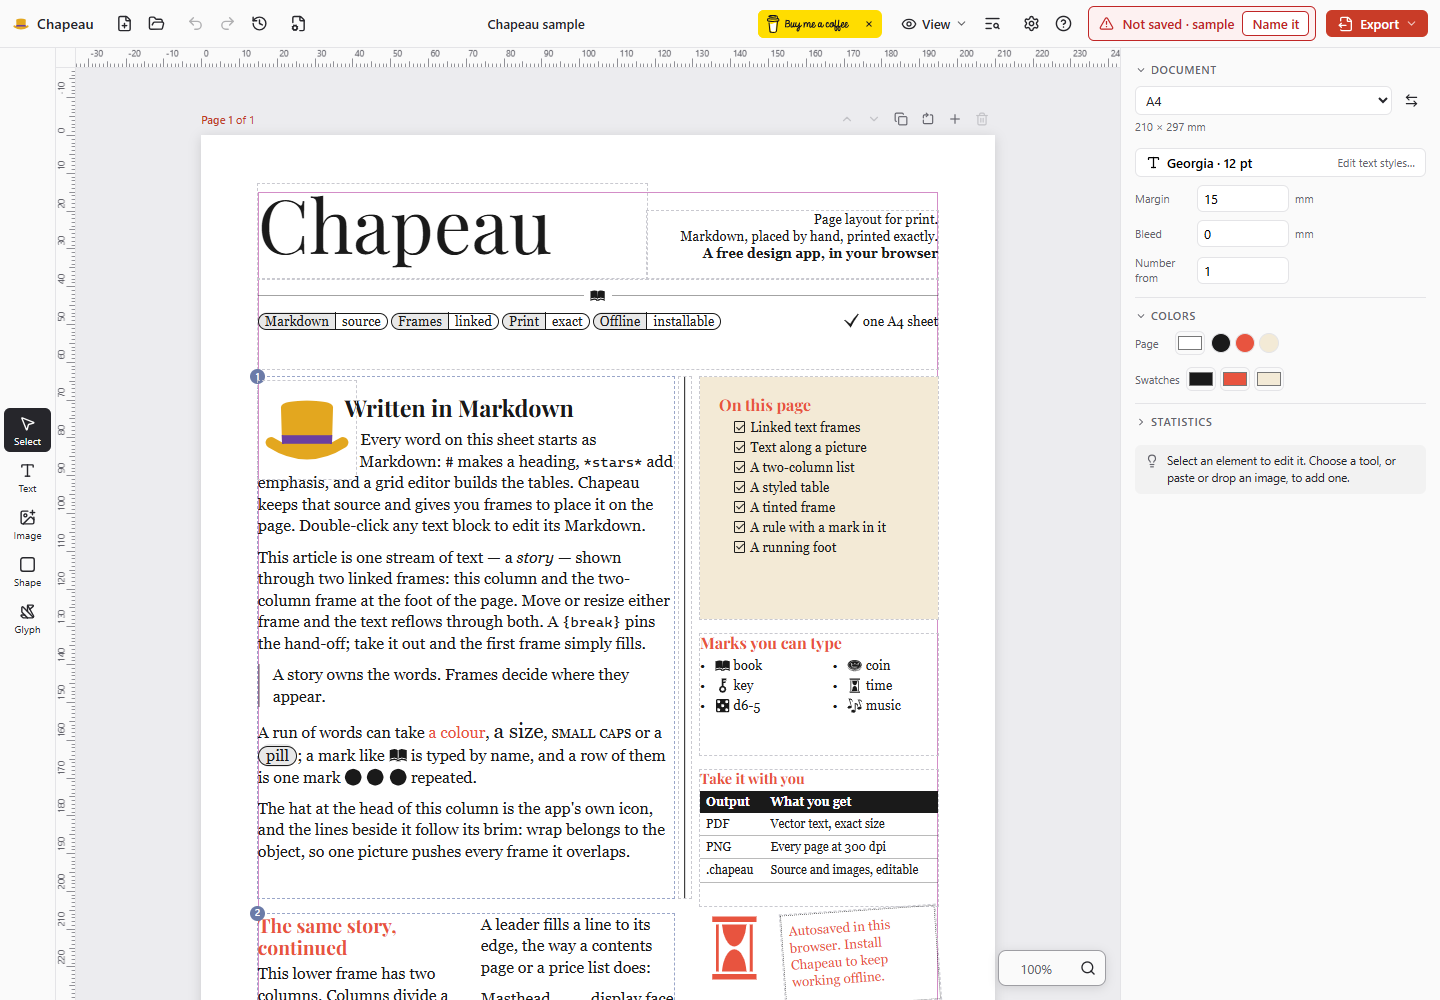The height and width of the screenshot is (1000, 1440).
Task: Click the redo arrow in the toolbar
Action: (x=227, y=24)
